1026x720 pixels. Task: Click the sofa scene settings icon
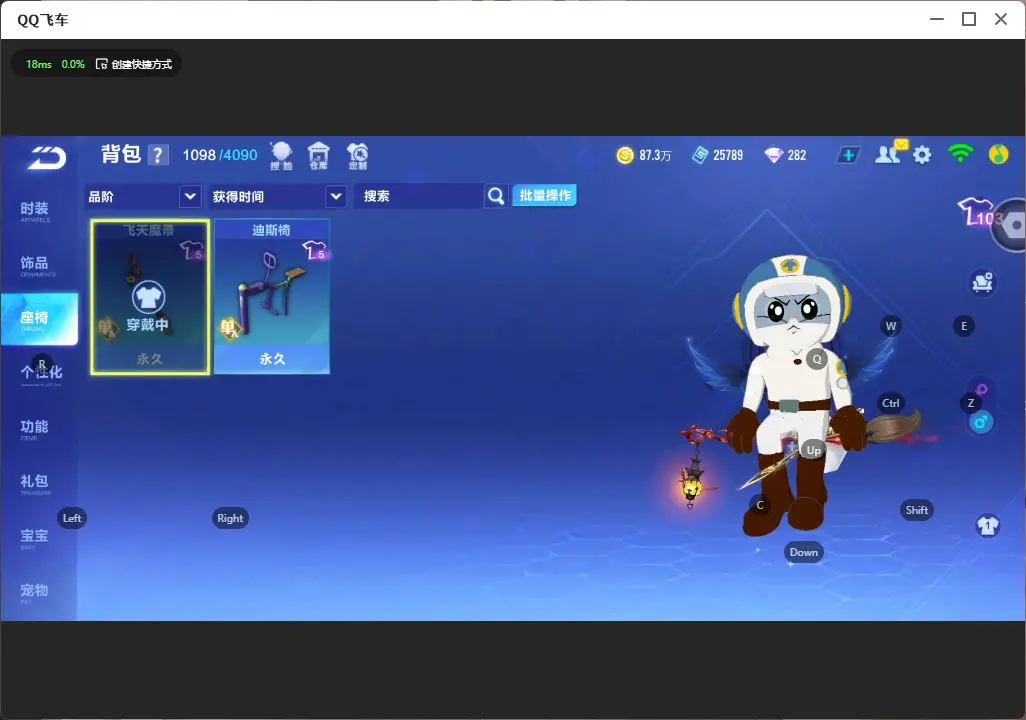[x=982, y=283]
